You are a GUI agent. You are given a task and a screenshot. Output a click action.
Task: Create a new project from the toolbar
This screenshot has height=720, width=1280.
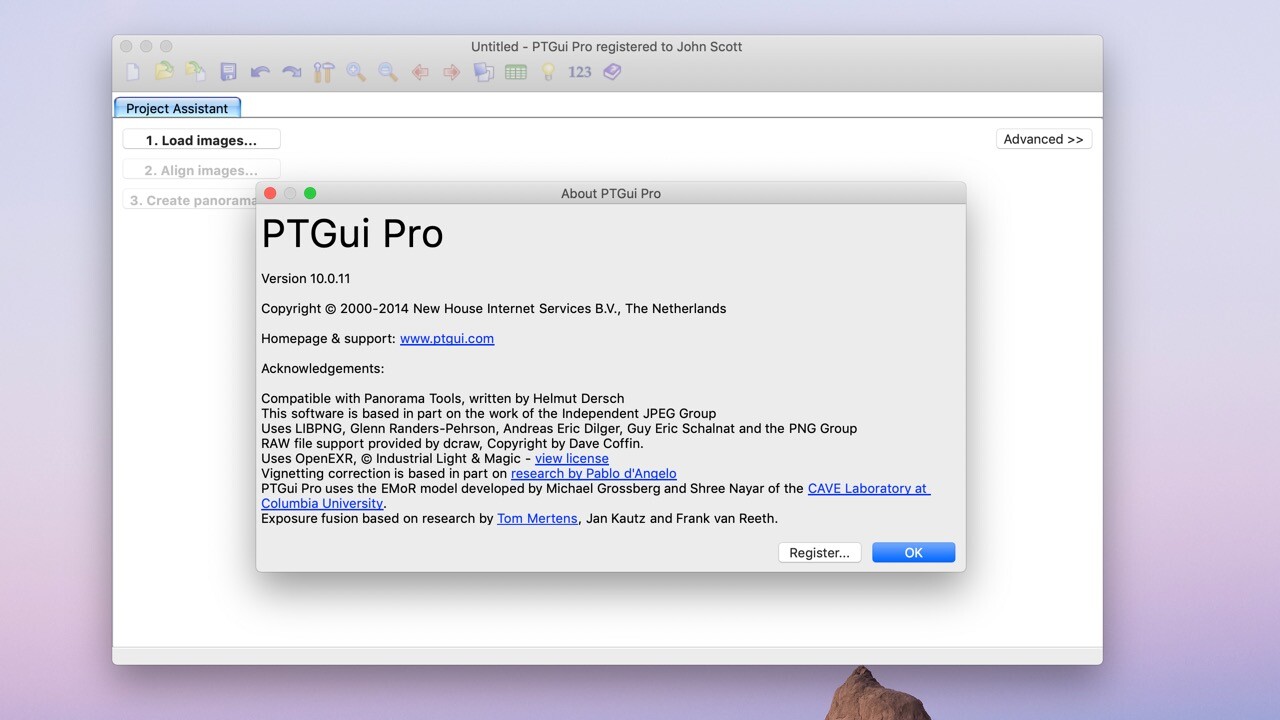pyautogui.click(x=131, y=71)
